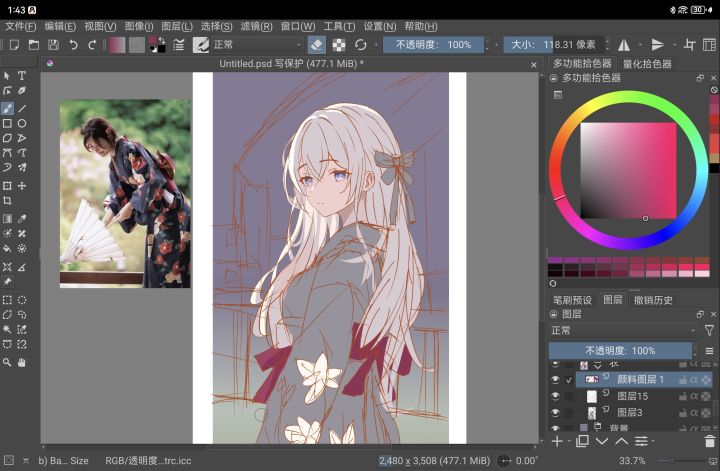Select the Ellipse tool

22,123
